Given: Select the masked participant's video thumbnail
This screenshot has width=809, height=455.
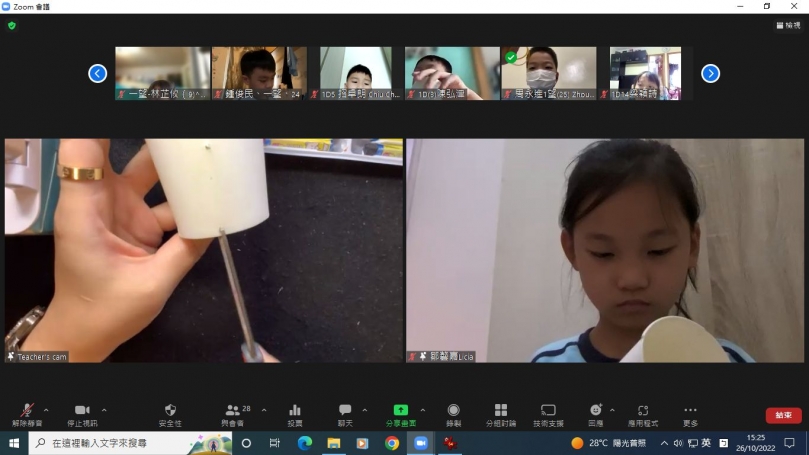Looking at the screenshot, I should (548, 73).
